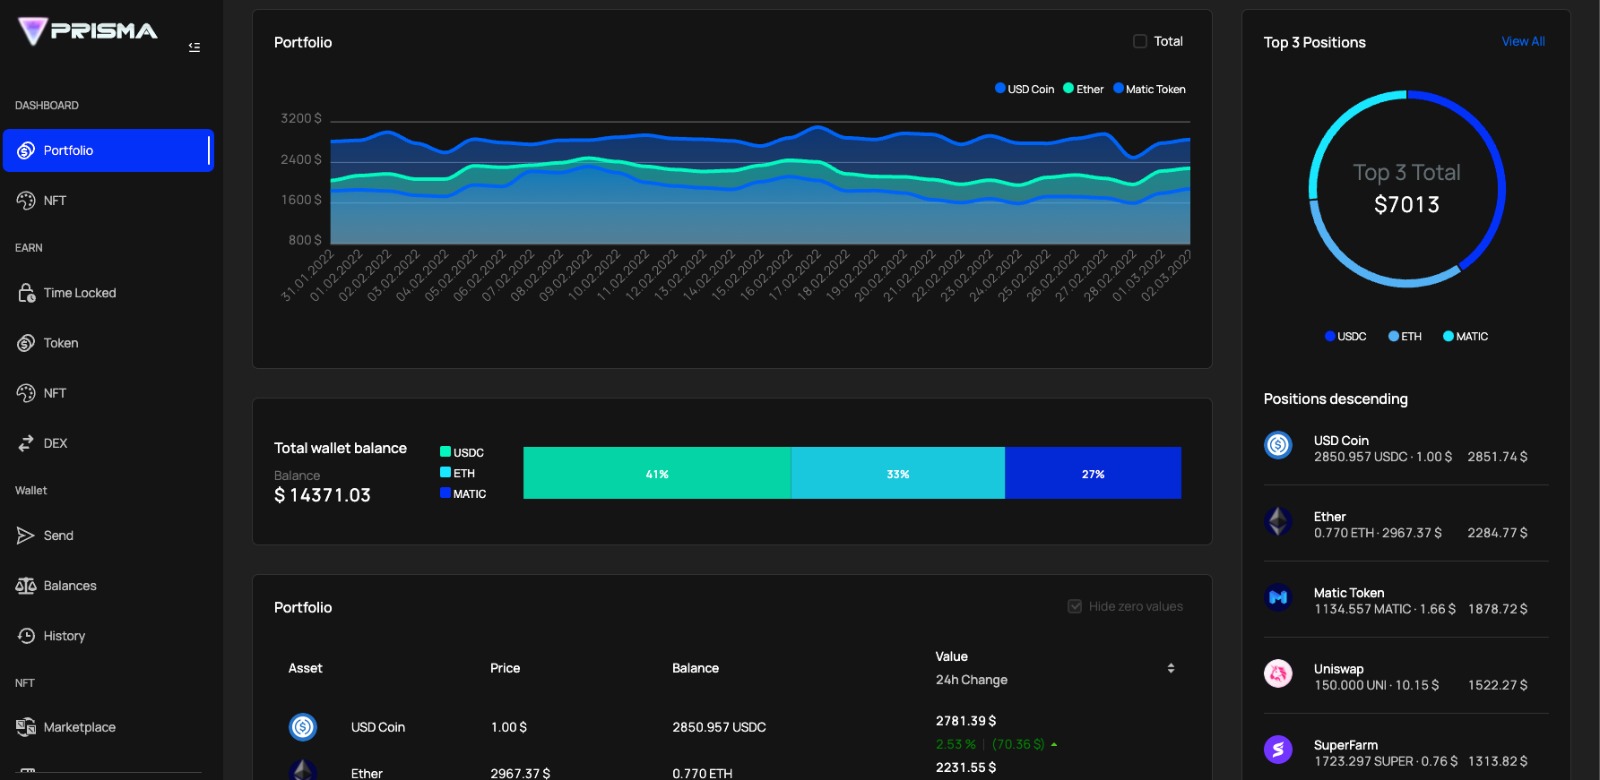The height and width of the screenshot is (780, 1600).
Task: Enable the Total checkbox on chart
Action: coord(1140,41)
